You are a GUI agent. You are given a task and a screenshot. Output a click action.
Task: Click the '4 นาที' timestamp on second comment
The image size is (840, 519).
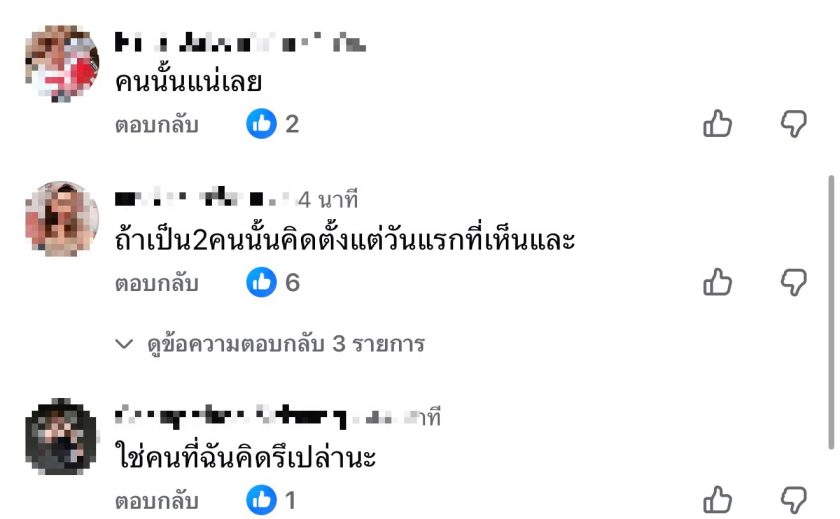(x=328, y=200)
